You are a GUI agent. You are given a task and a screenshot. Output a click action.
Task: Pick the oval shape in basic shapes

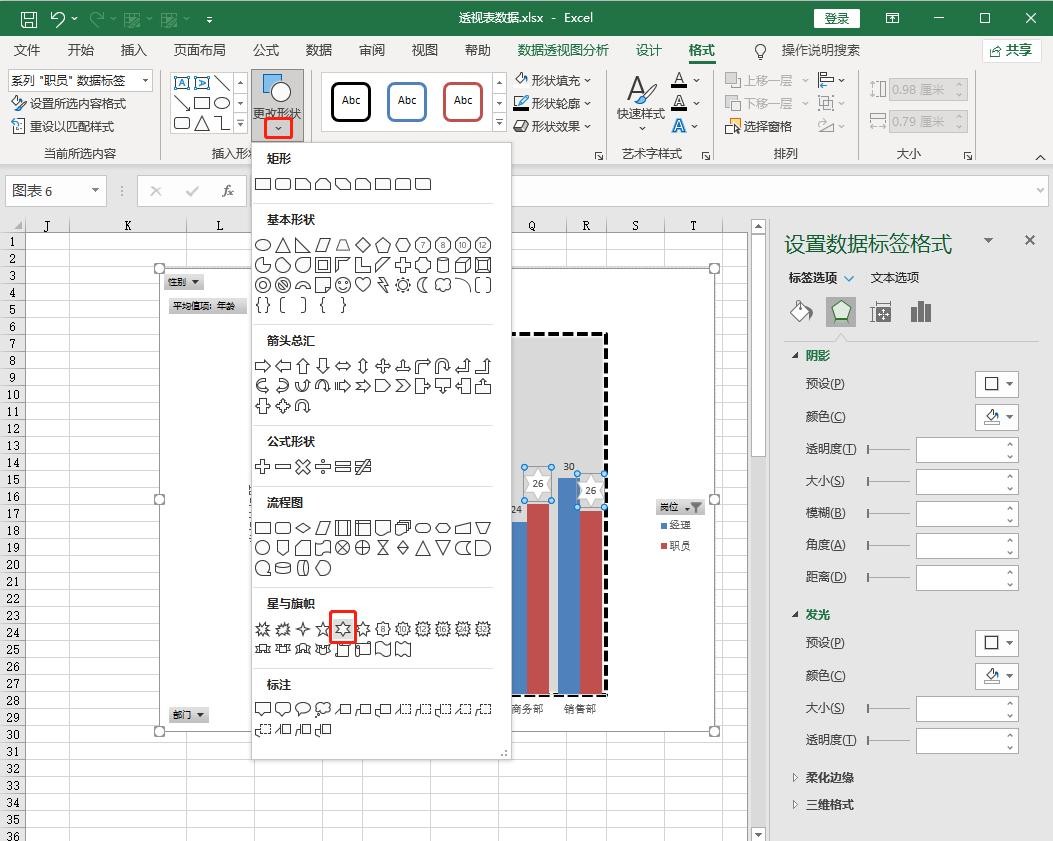(x=263, y=245)
